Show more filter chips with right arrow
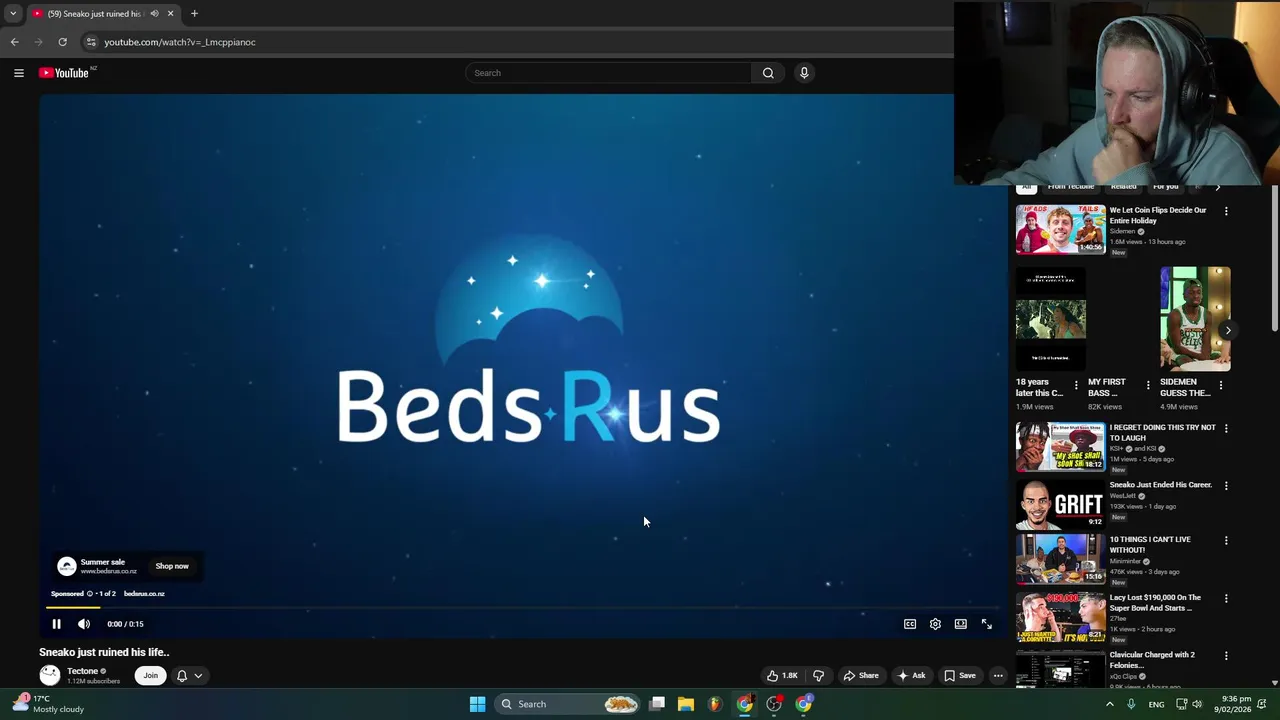 (x=1217, y=187)
